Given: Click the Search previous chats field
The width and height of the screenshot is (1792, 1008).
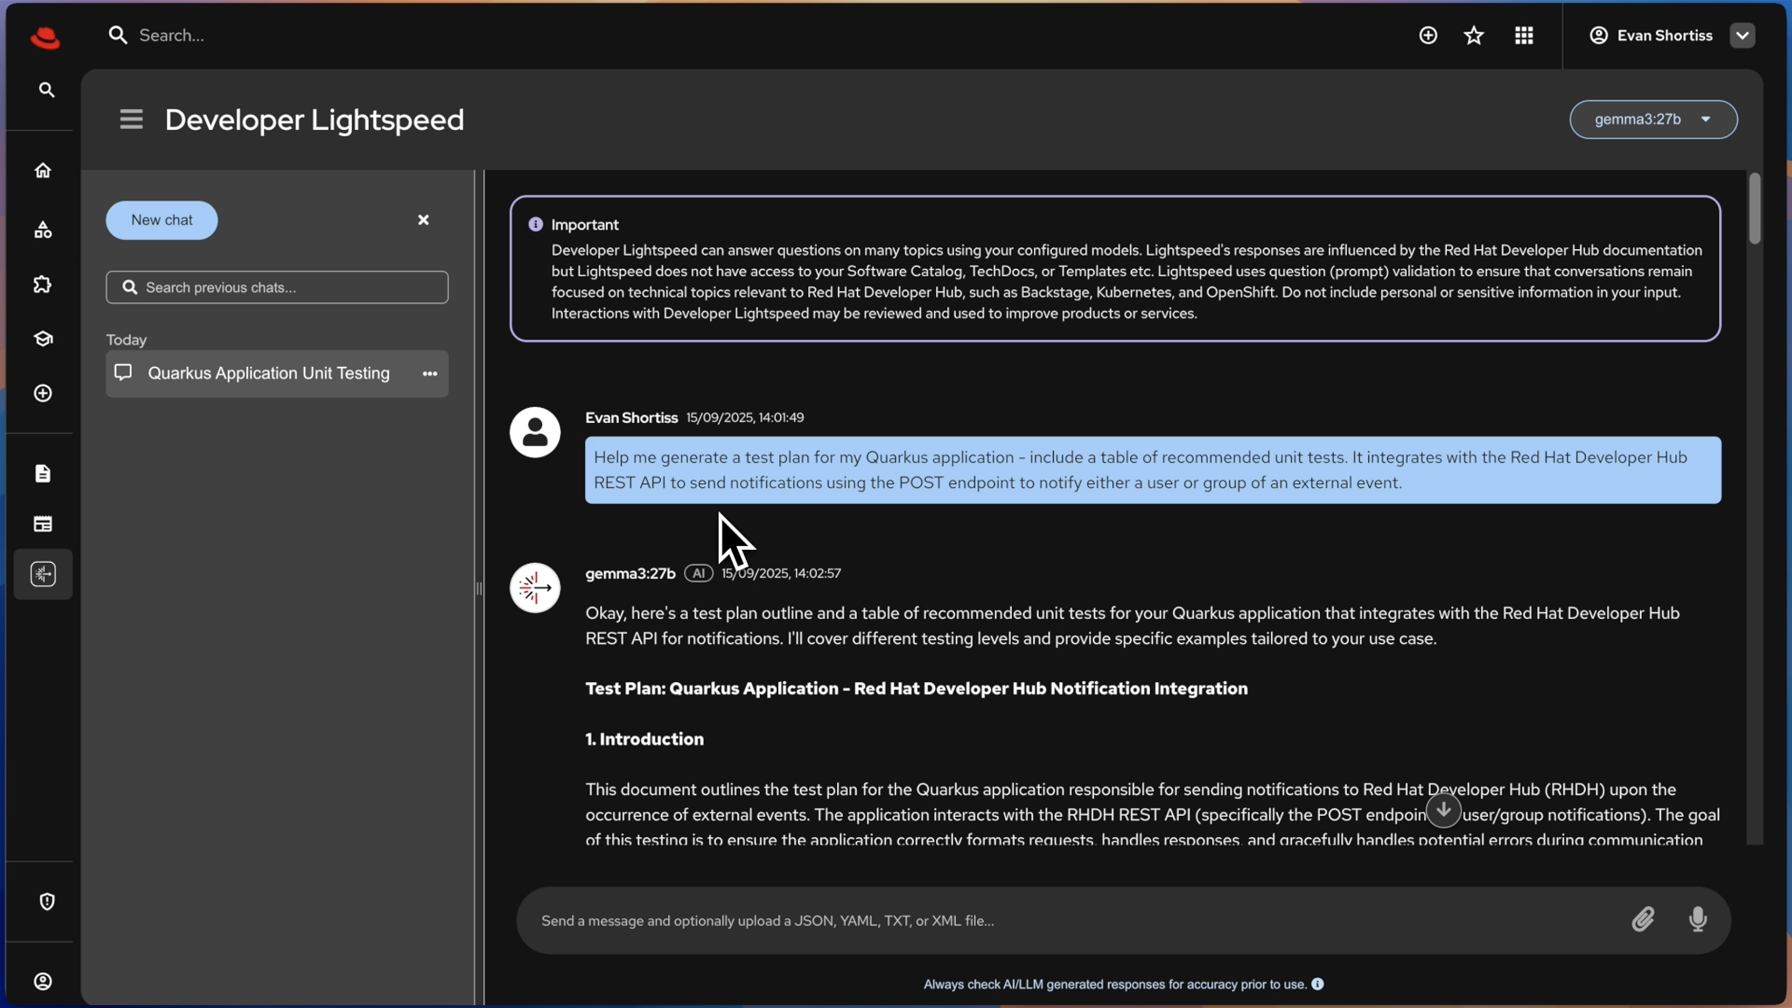Looking at the screenshot, I should pos(277,288).
